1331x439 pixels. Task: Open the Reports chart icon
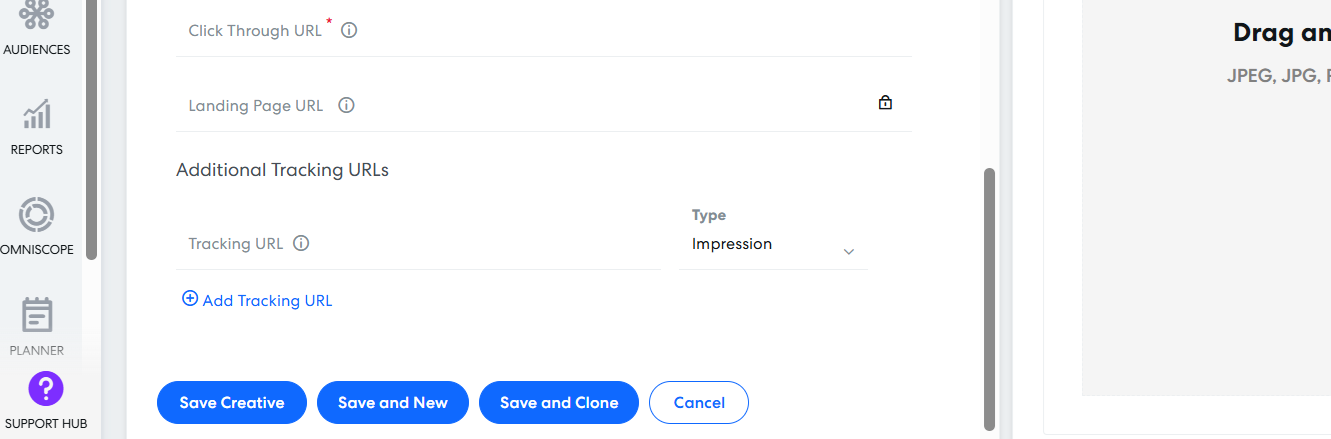click(x=37, y=114)
